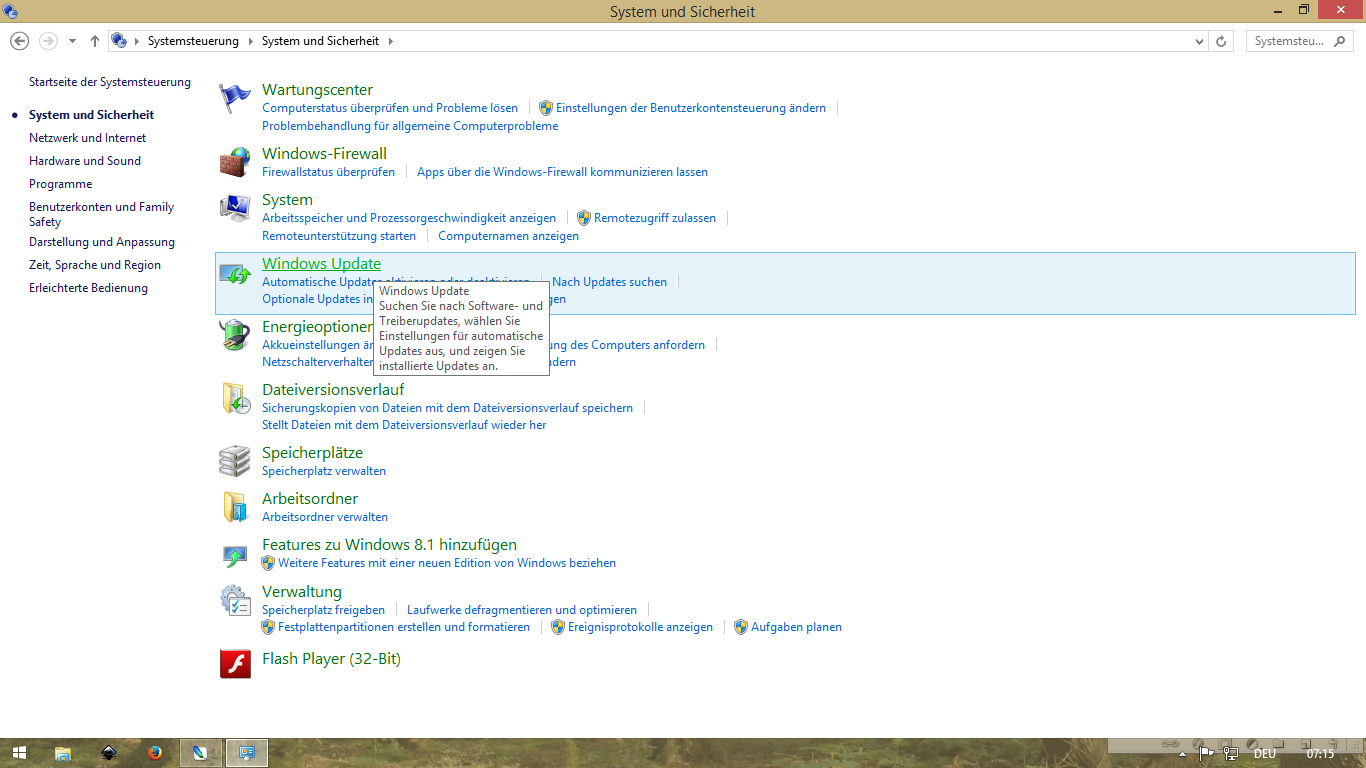
Task: Select Benutzerkonten und Family Safety
Action: pyautogui.click(x=102, y=214)
